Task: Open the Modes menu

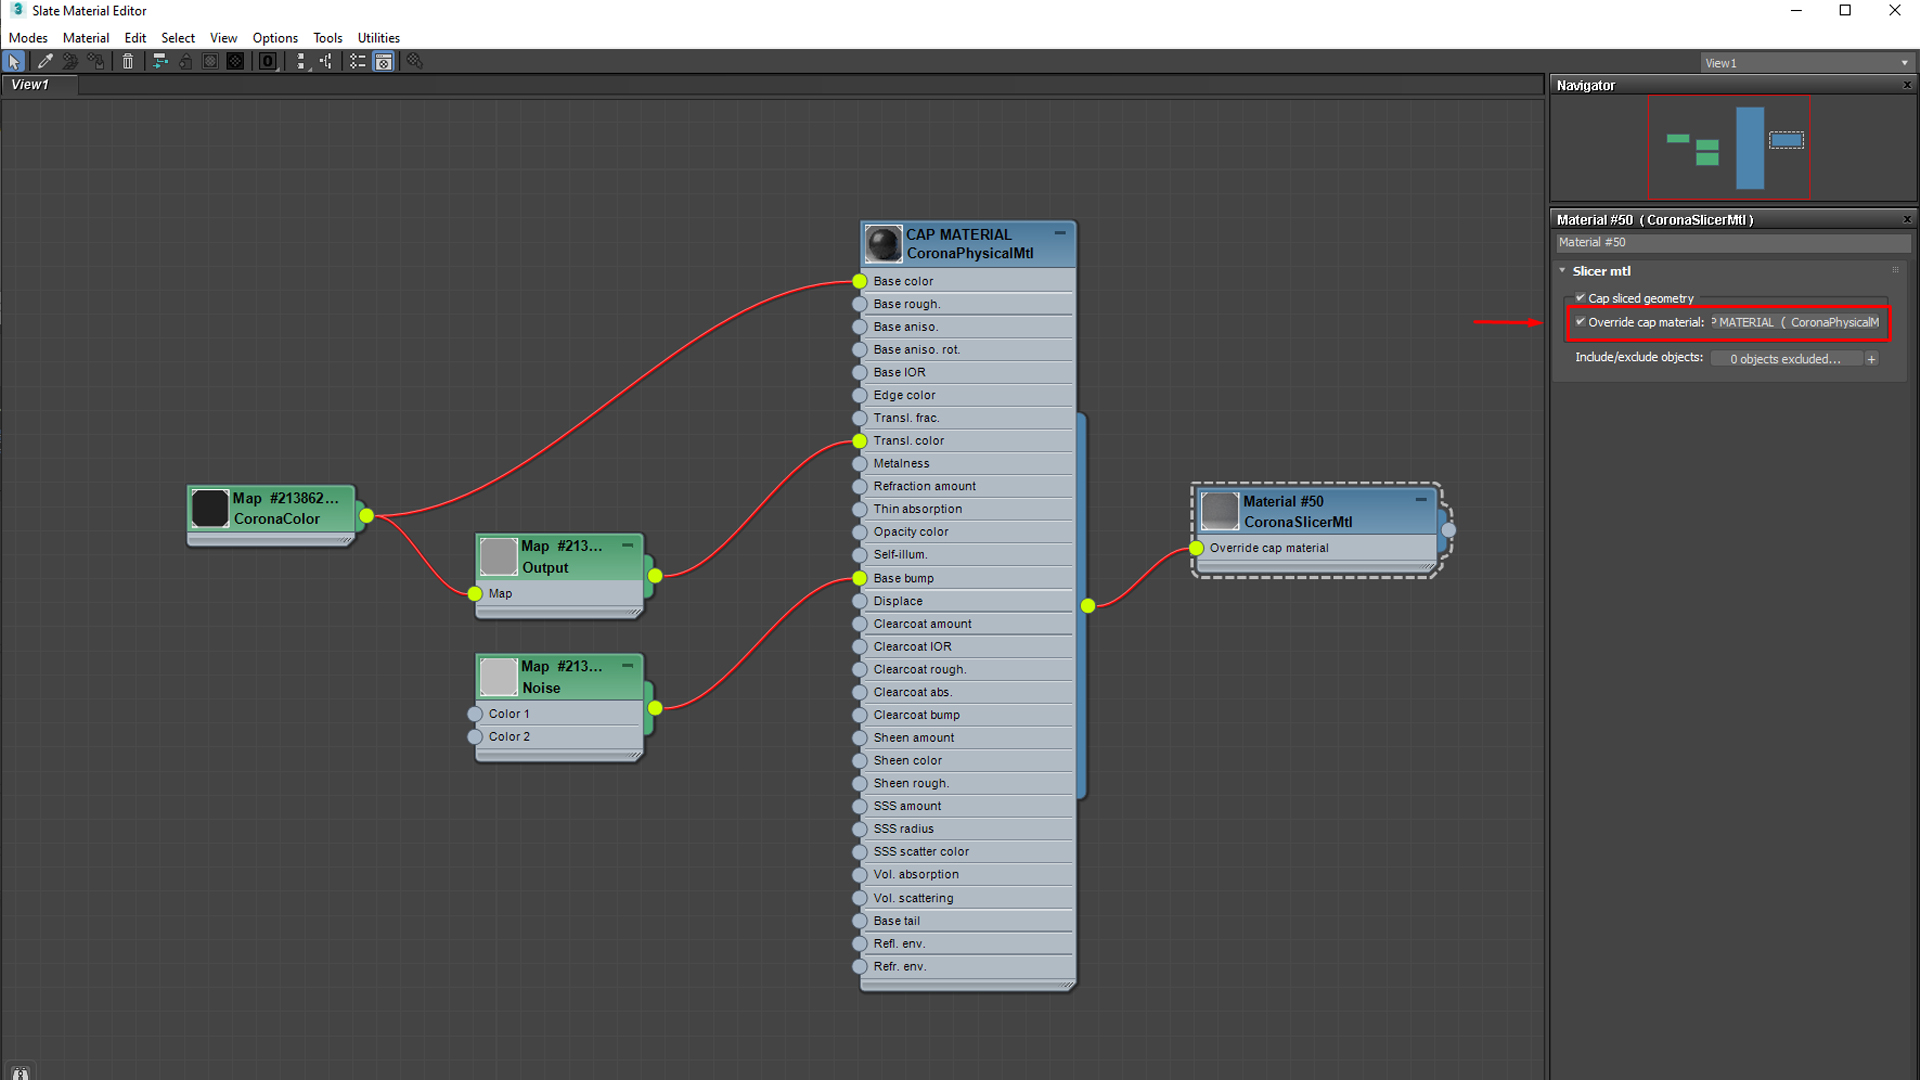Action: click(28, 38)
